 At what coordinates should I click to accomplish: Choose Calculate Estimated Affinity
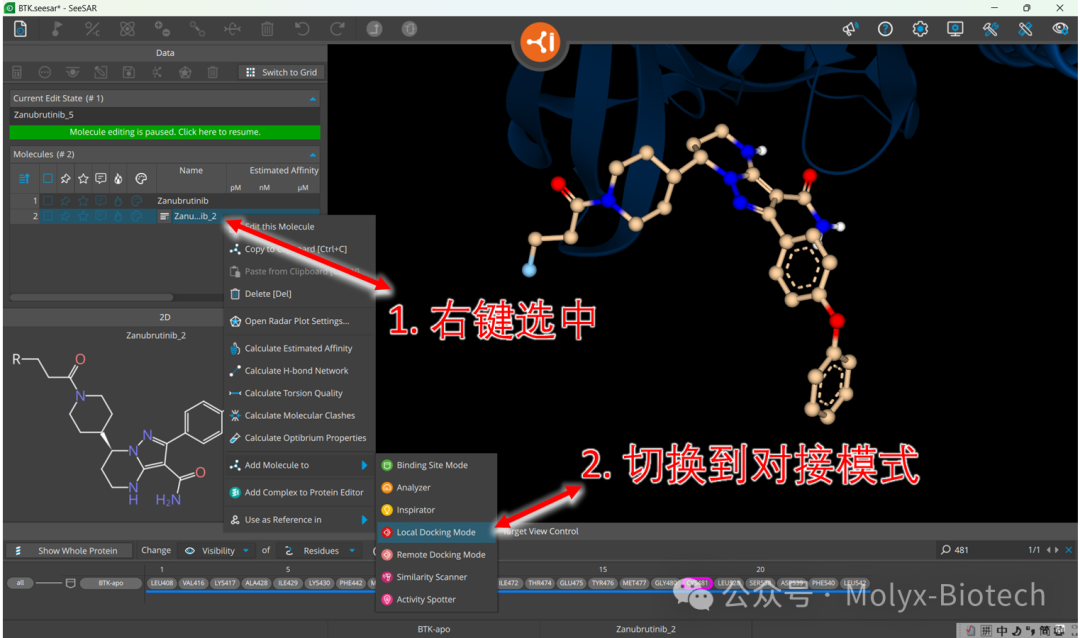[x=300, y=349]
